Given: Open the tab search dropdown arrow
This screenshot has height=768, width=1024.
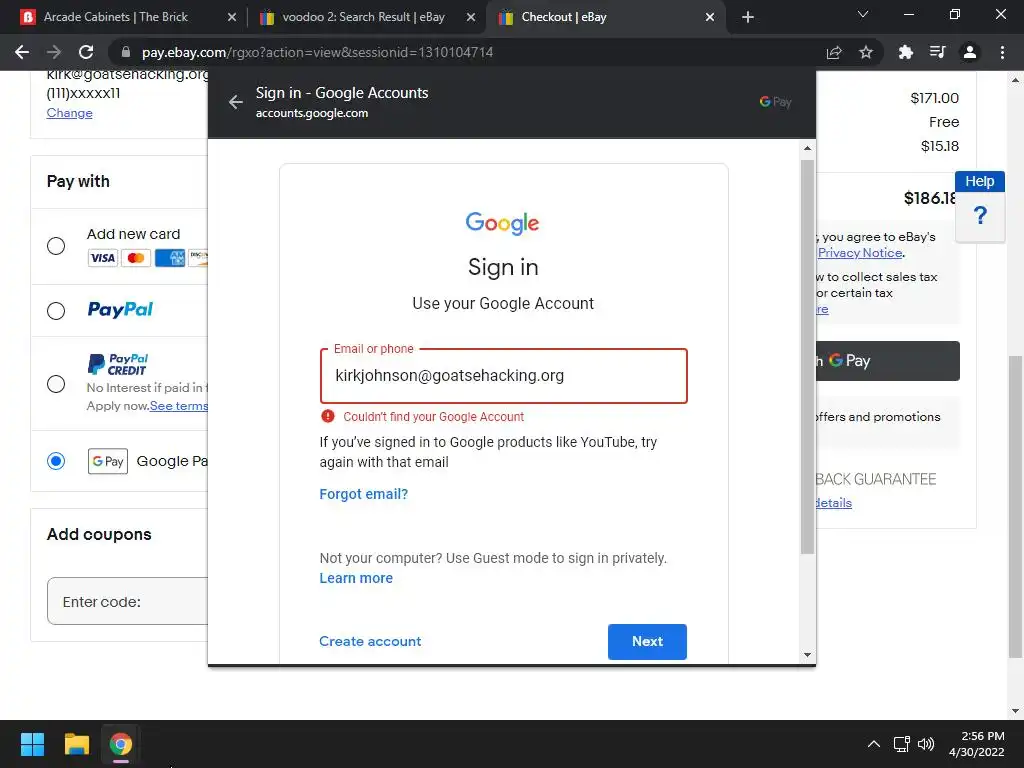Looking at the screenshot, I should 863,14.
